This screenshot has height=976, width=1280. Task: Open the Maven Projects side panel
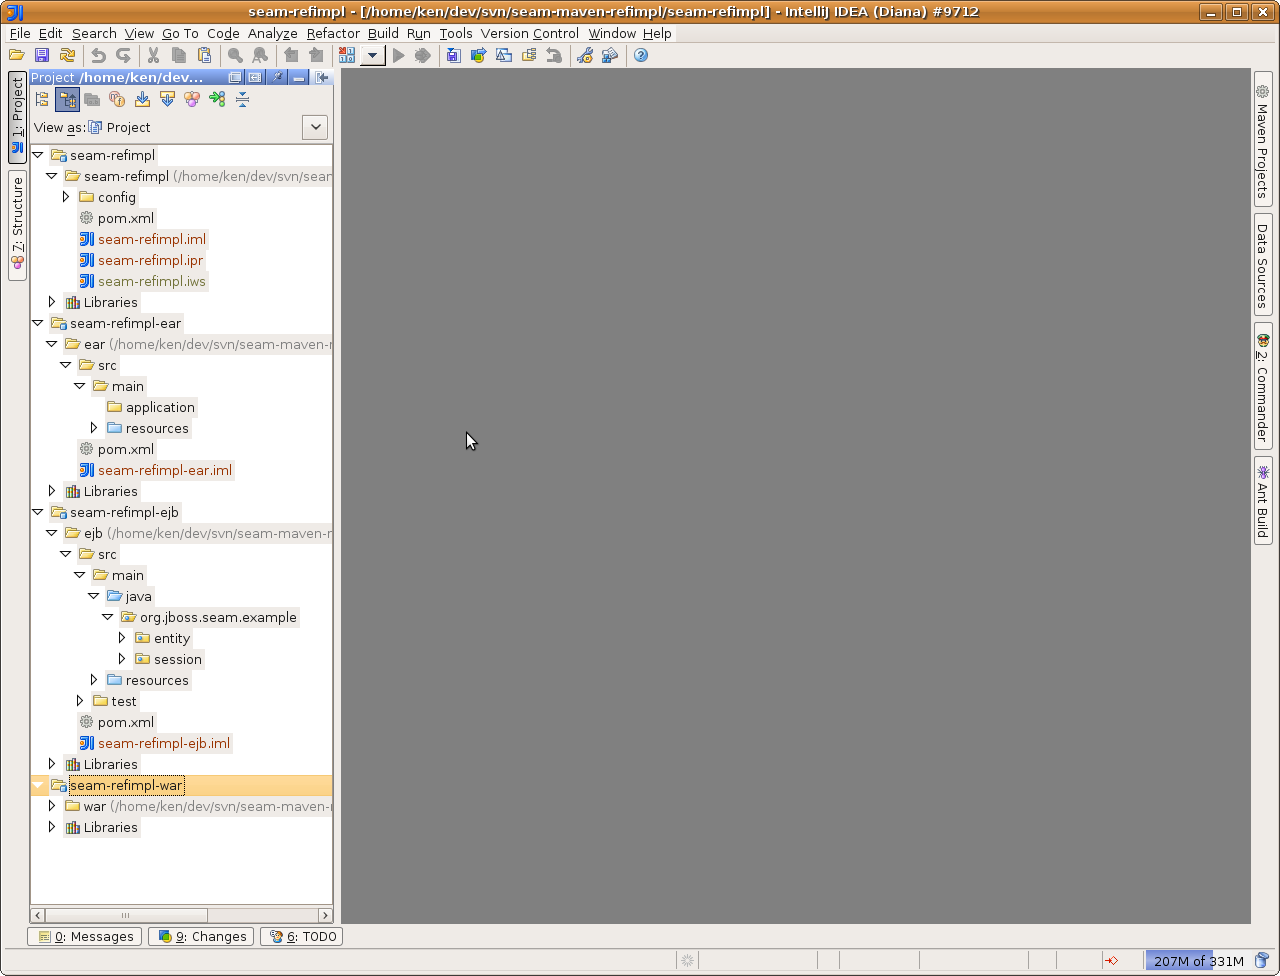1263,139
